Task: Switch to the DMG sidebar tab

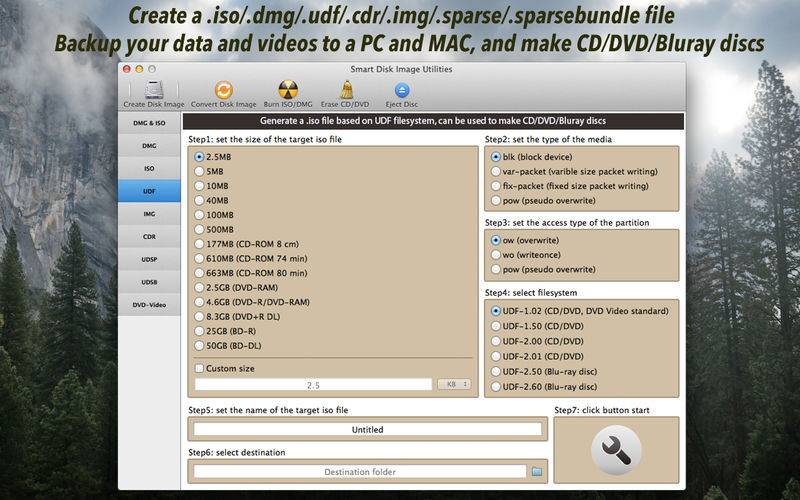Action: [149, 146]
